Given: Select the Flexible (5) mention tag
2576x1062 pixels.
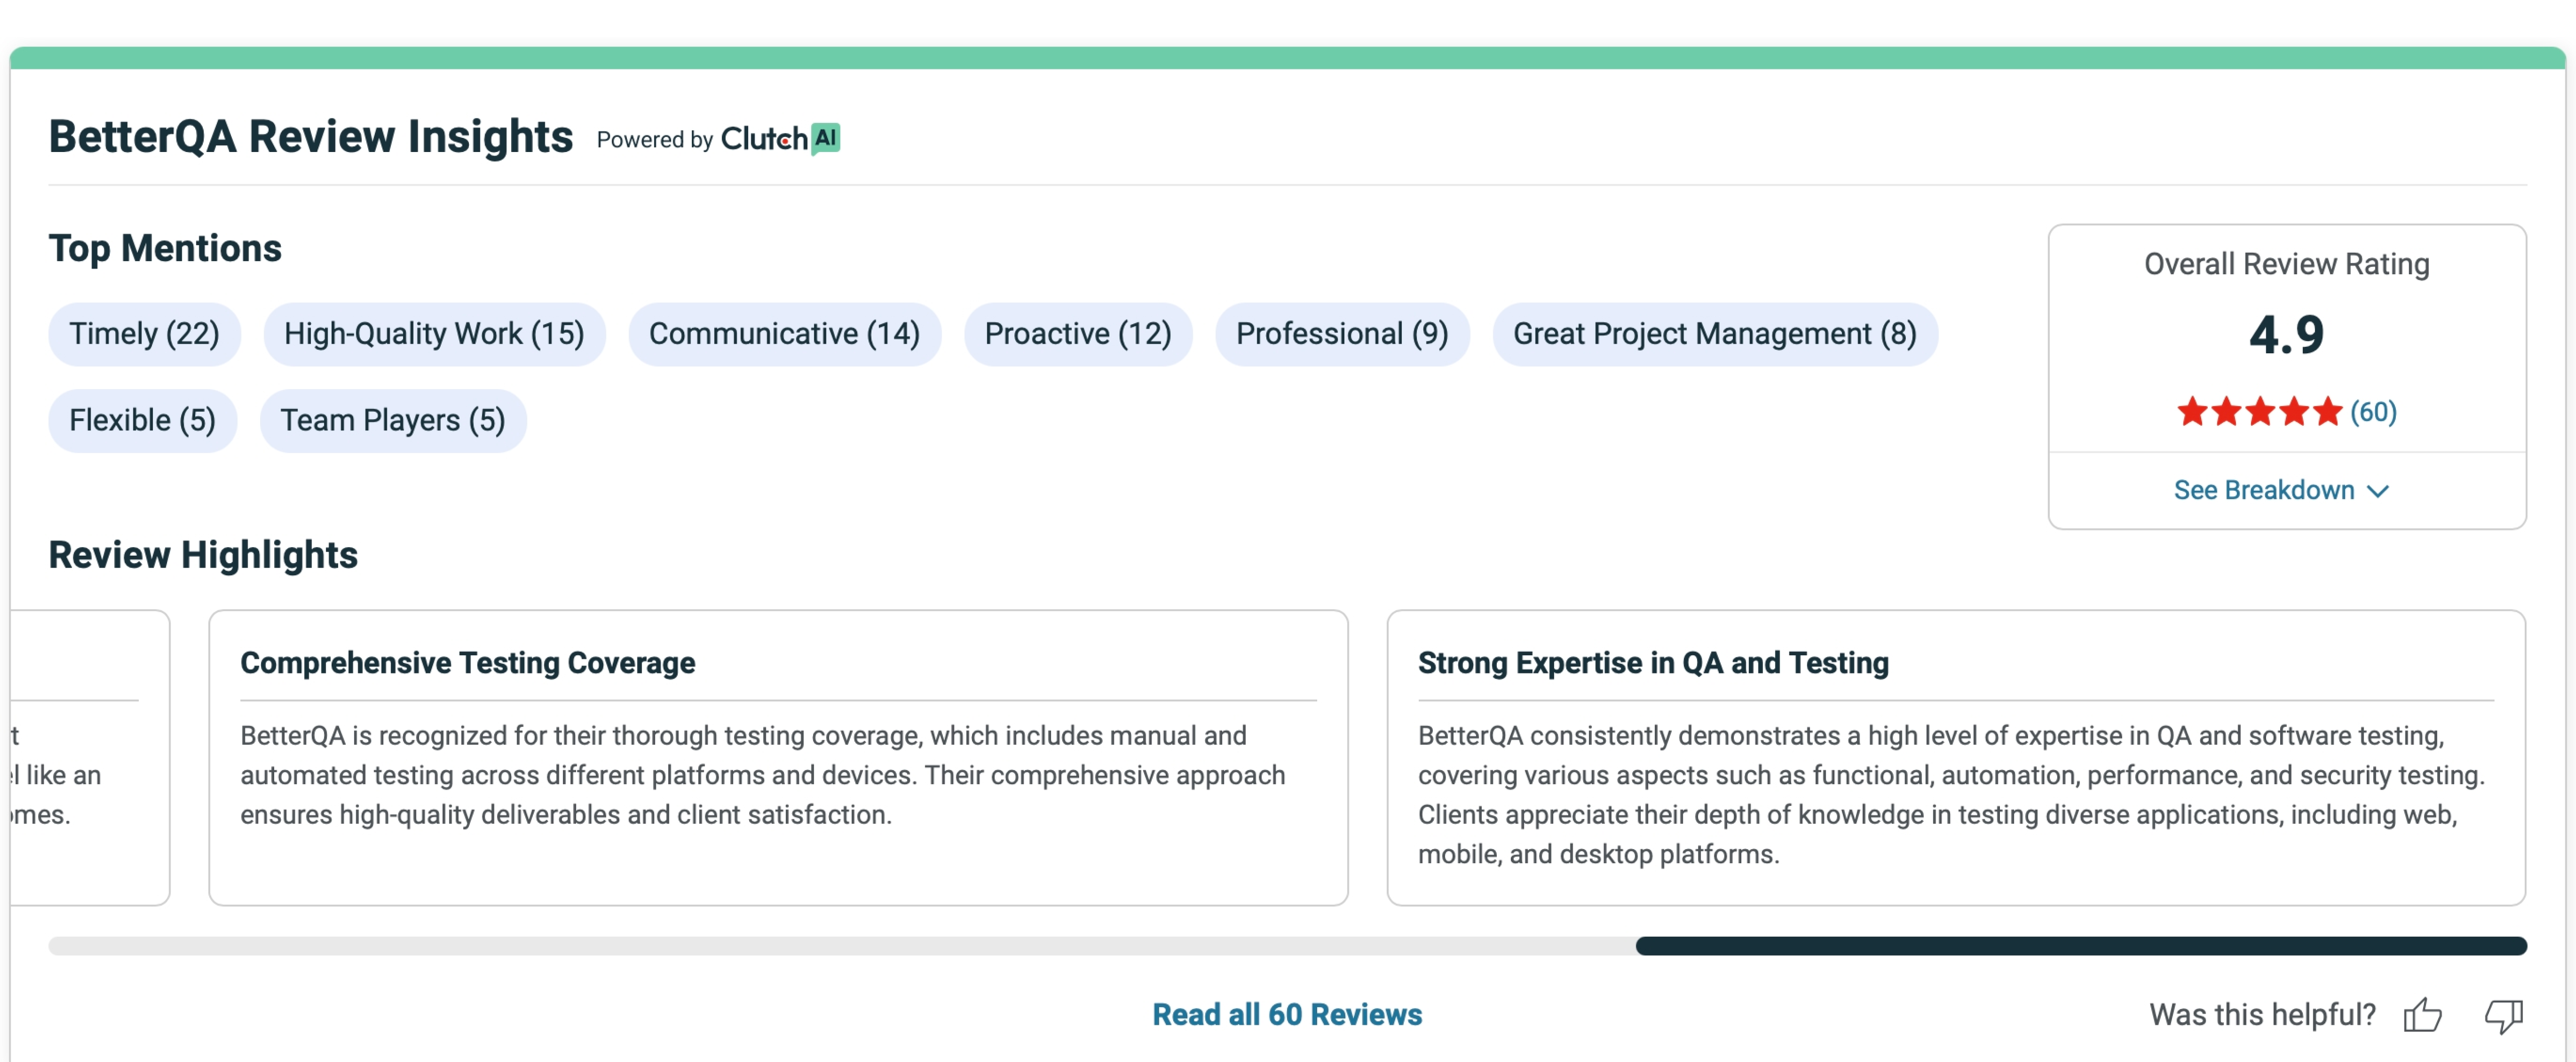Looking at the screenshot, I should pyautogui.click(x=142, y=421).
